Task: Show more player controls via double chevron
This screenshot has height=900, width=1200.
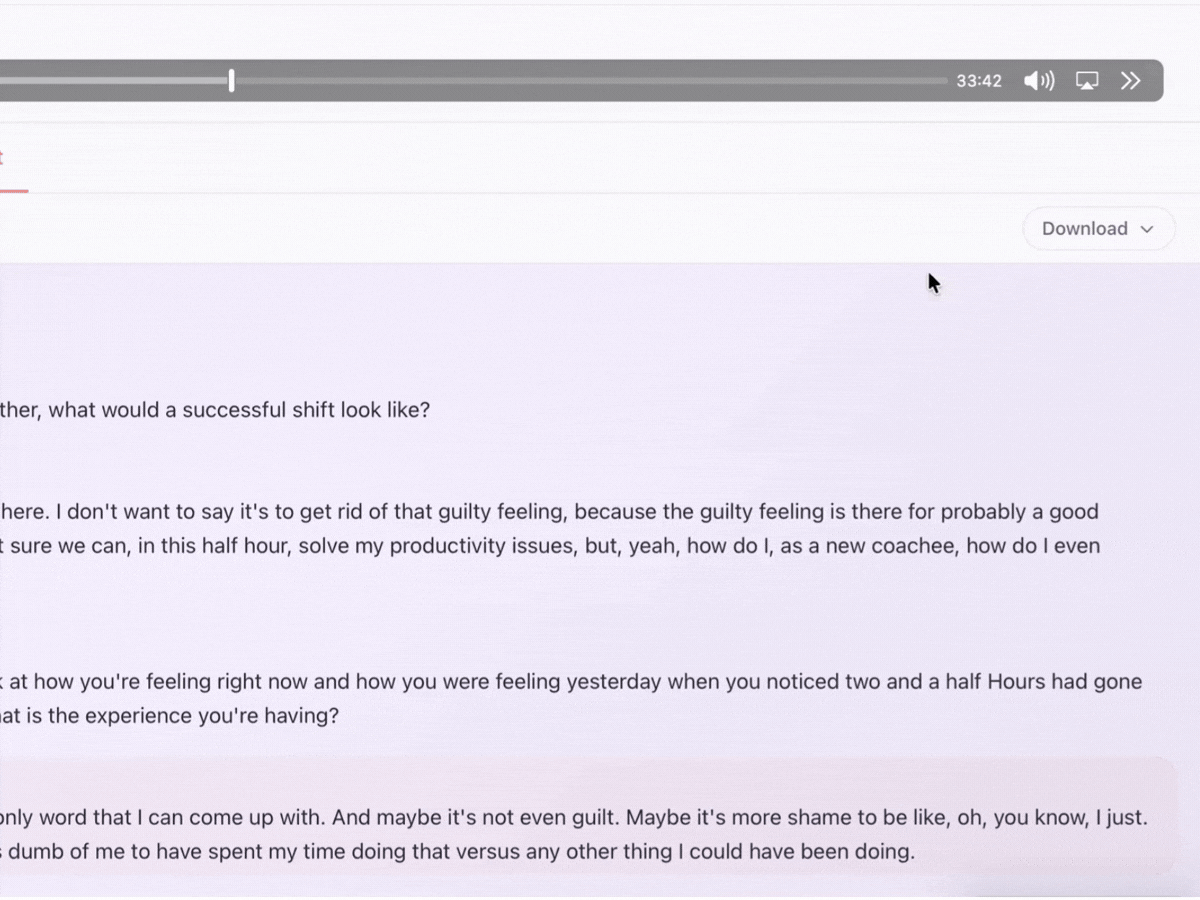Action: [1130, 81]
